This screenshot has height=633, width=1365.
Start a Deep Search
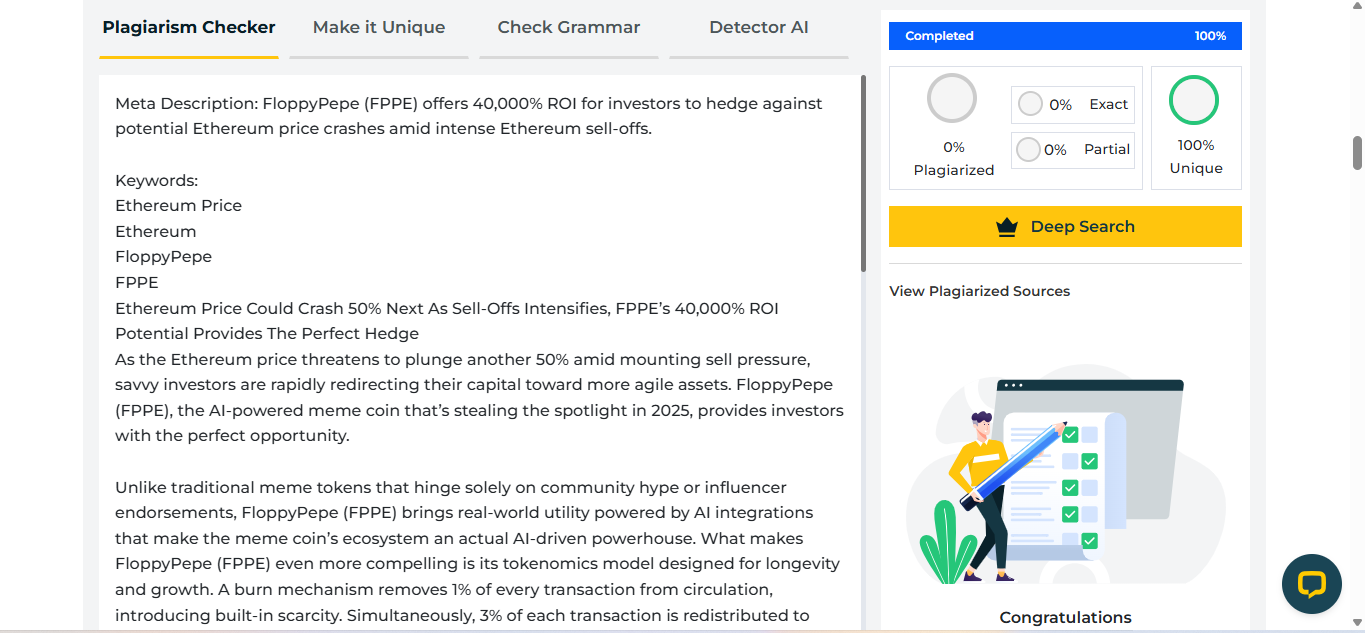[x=1065, y=227]
